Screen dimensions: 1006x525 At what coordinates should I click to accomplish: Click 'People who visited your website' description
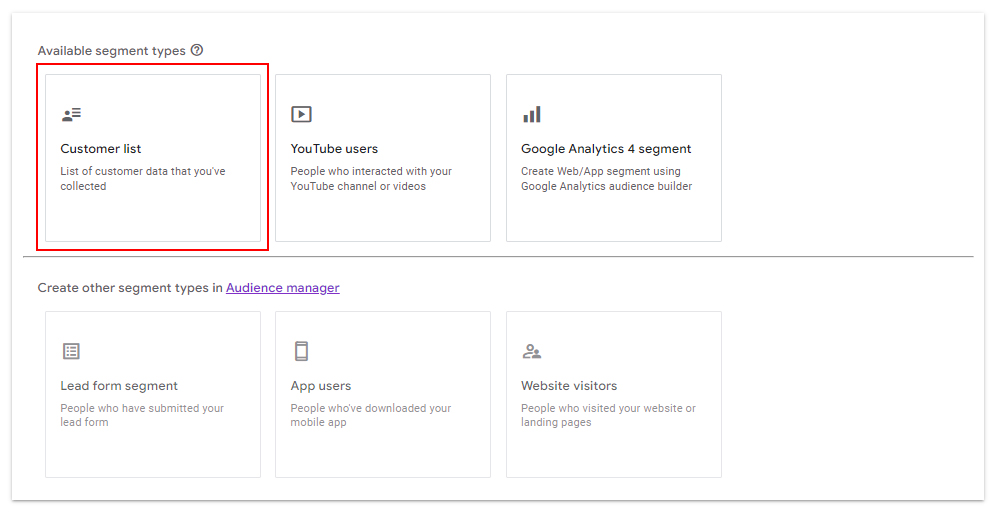(608, 415)
